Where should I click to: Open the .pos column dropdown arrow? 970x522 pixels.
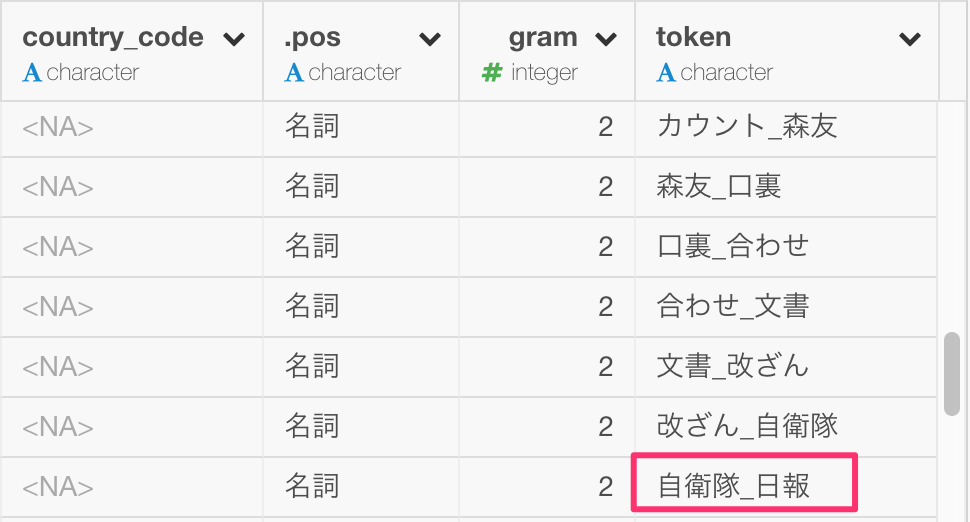point(429,40)
